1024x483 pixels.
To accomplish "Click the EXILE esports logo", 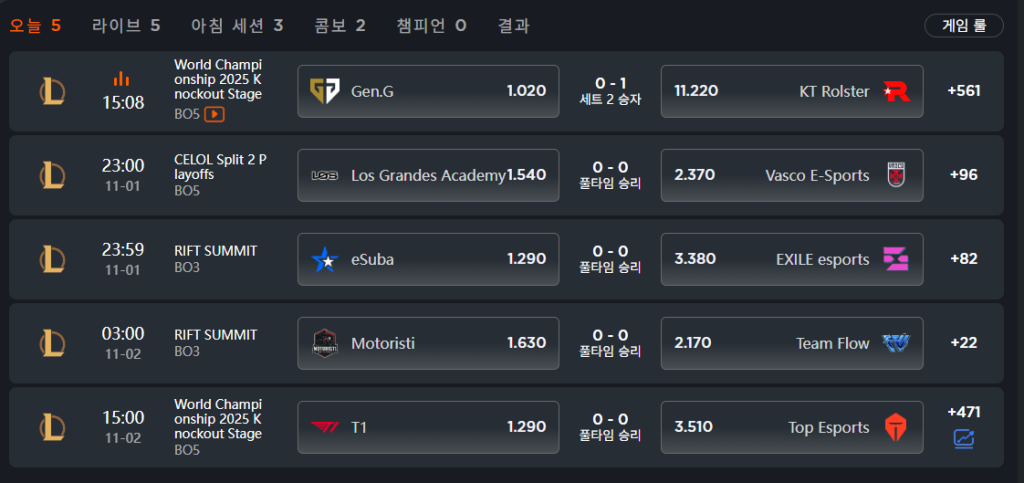I will [x=896, y=259].
